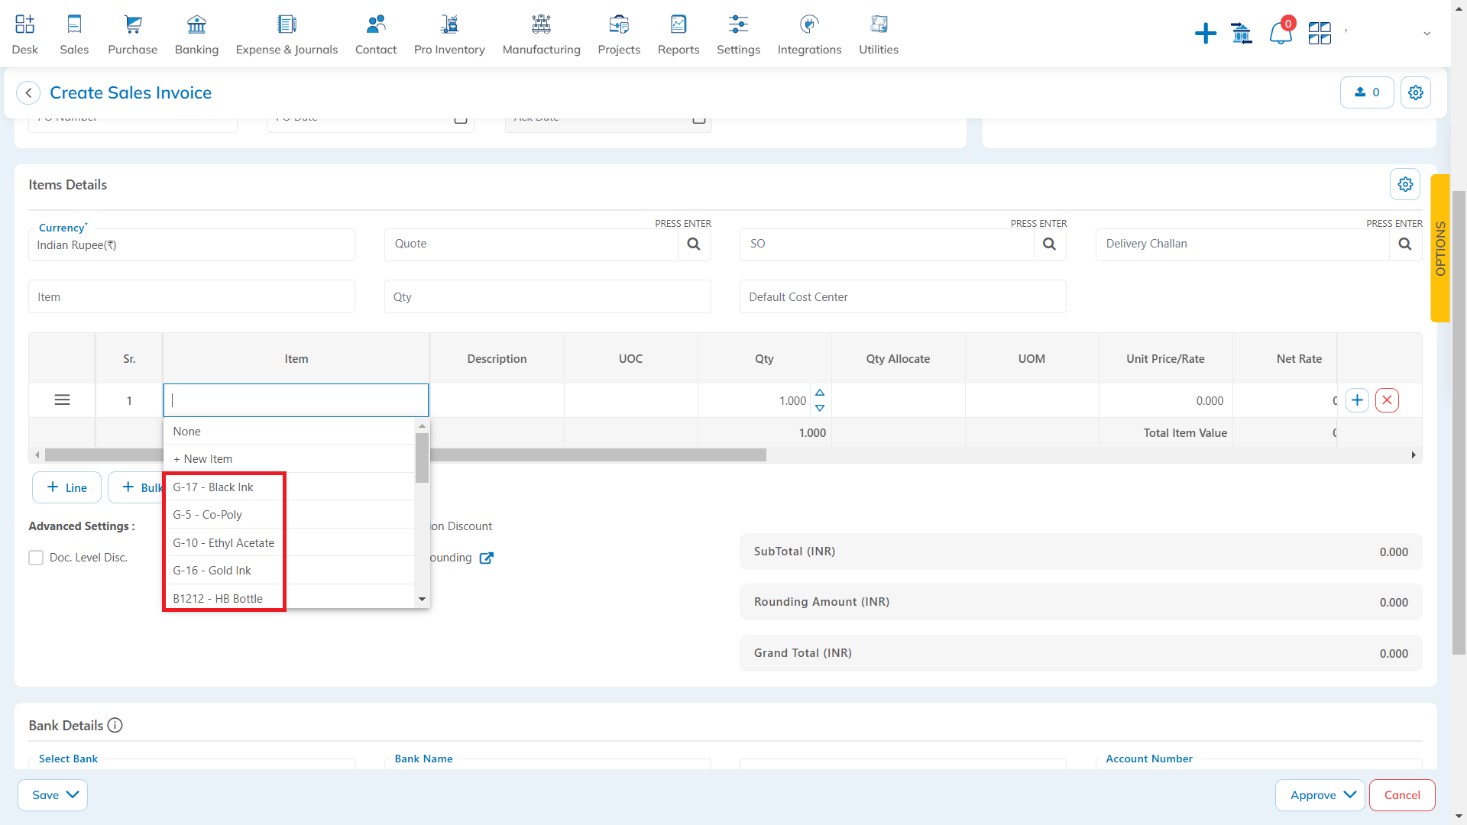Click table scroll right arrow

click(1413, 455)
